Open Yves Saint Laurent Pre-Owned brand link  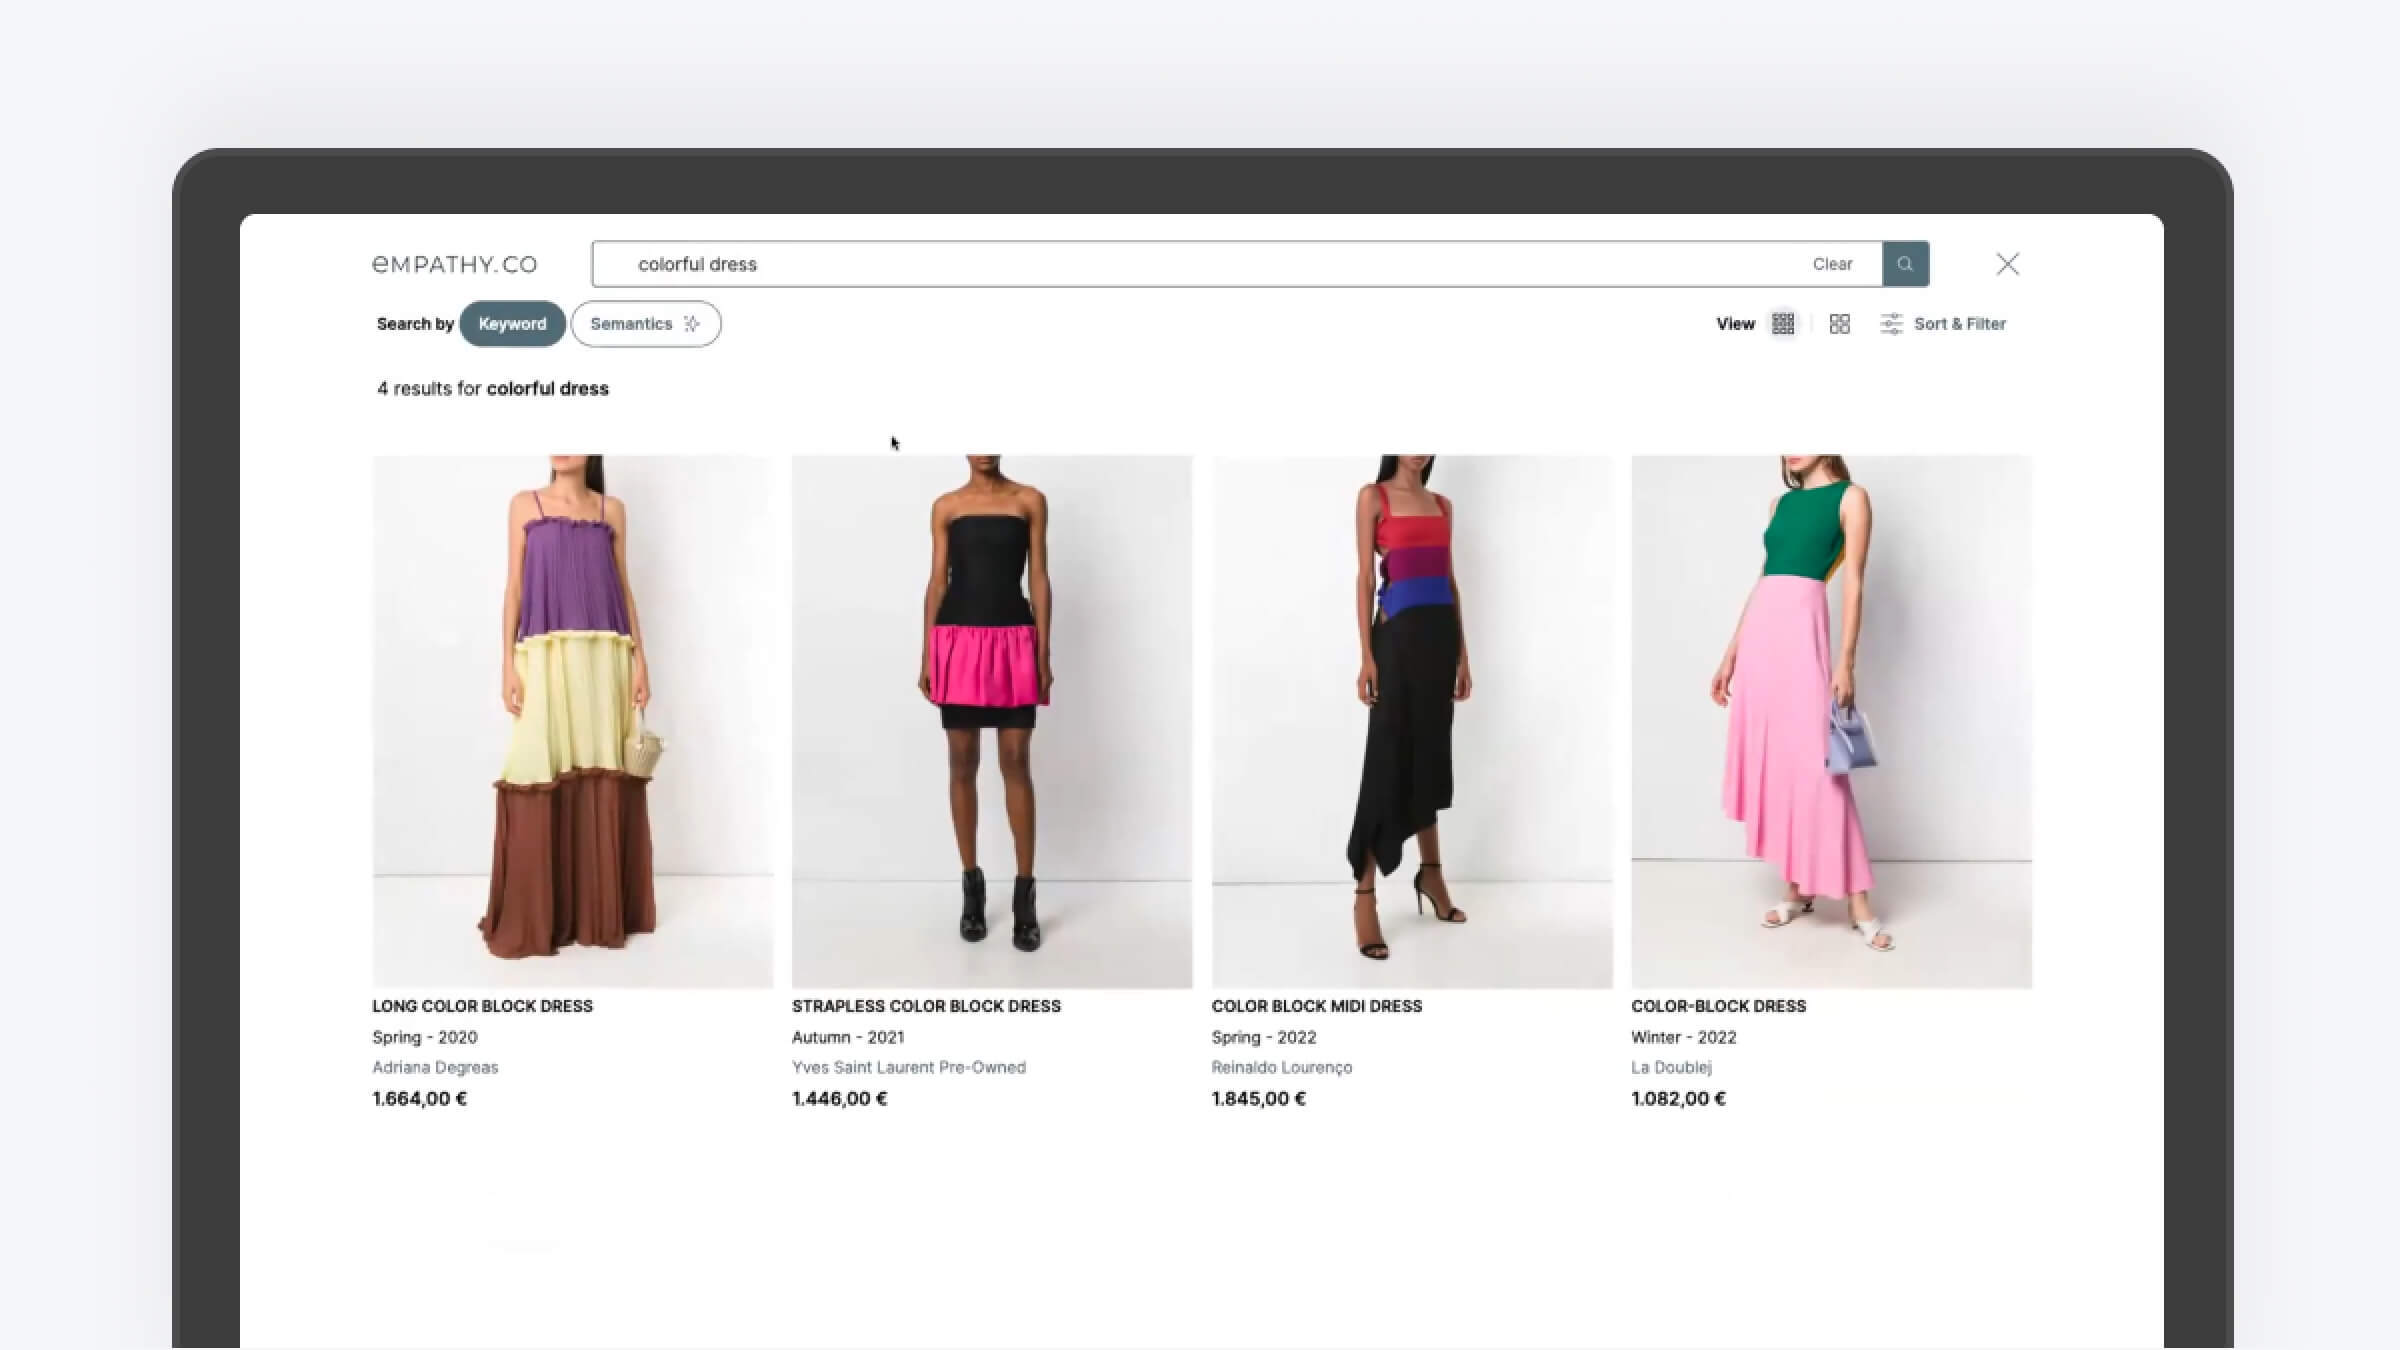908,1067
